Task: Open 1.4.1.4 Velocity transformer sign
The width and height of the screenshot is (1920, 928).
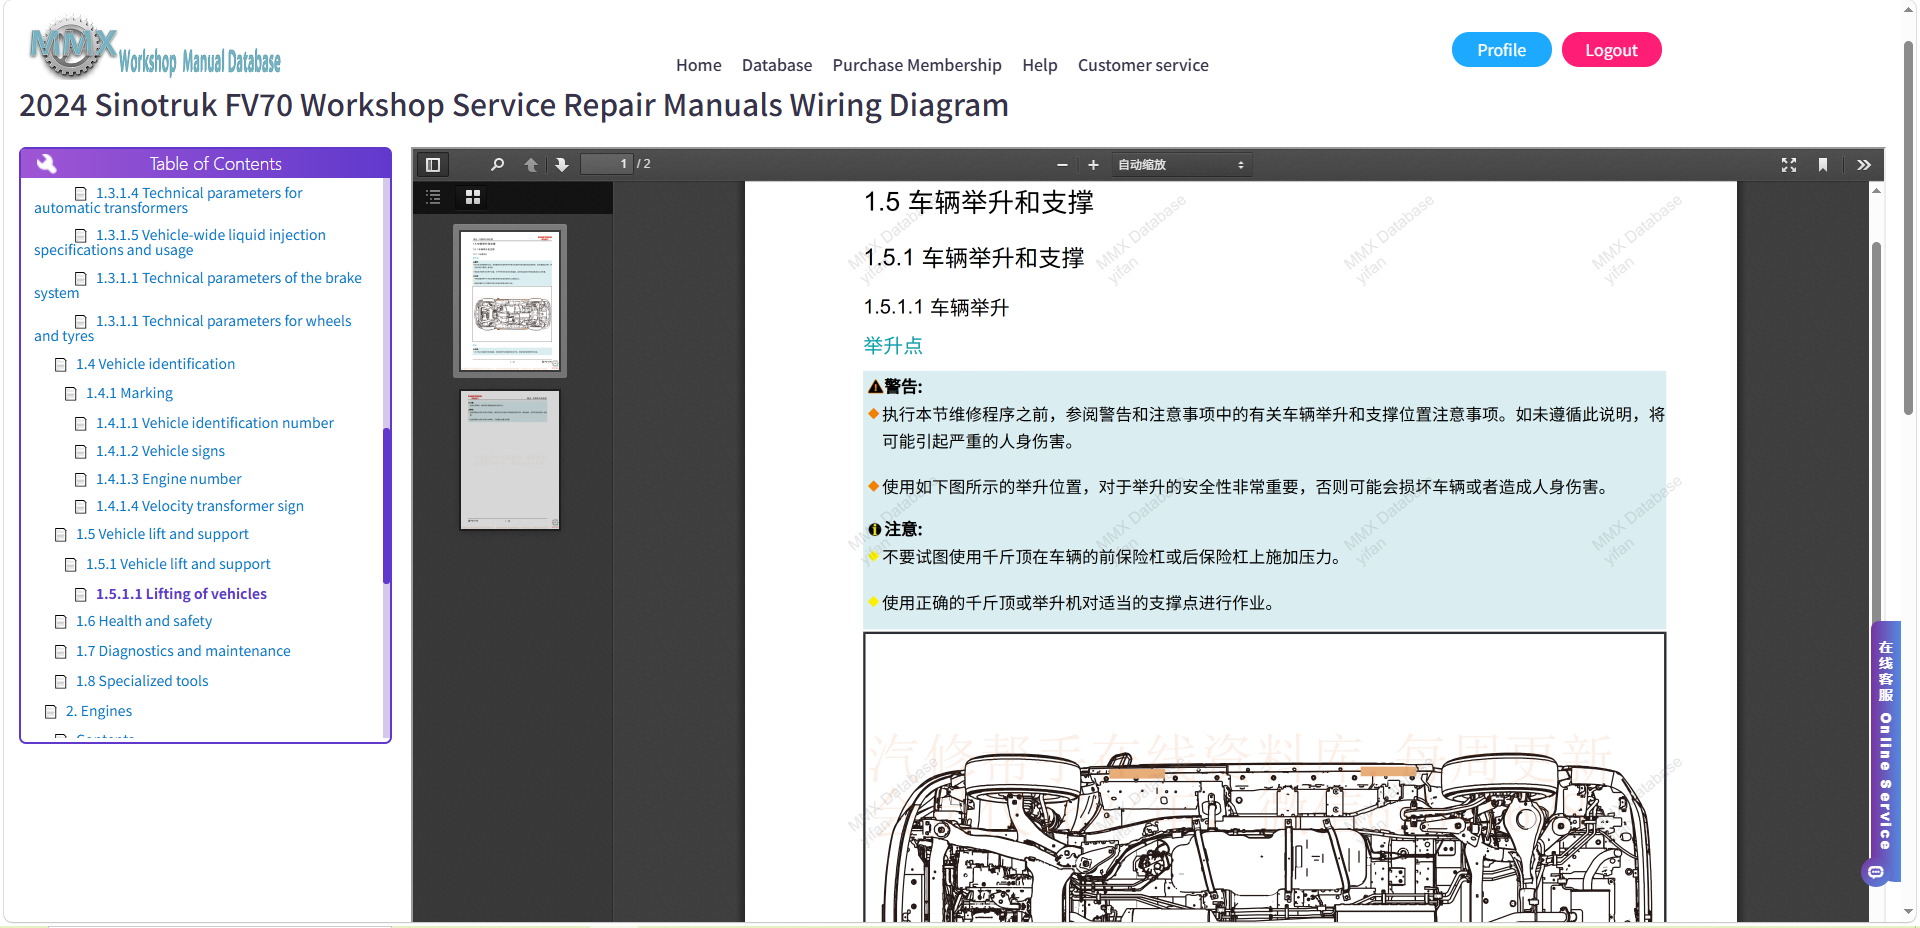Action: (x=200, y=506)
